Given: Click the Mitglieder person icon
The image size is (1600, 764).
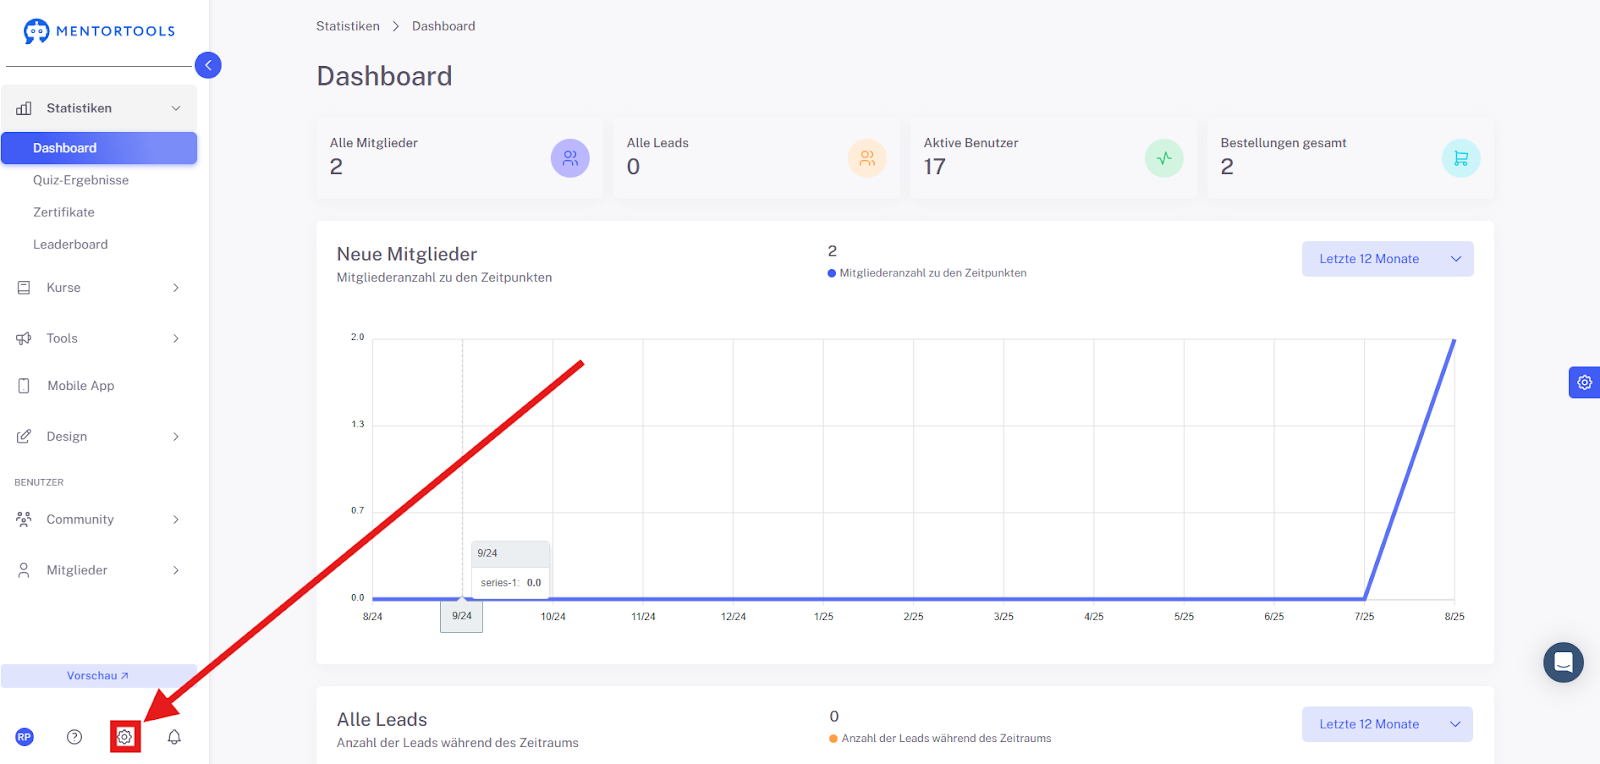Looking at the screenshot, I should 24,571.
